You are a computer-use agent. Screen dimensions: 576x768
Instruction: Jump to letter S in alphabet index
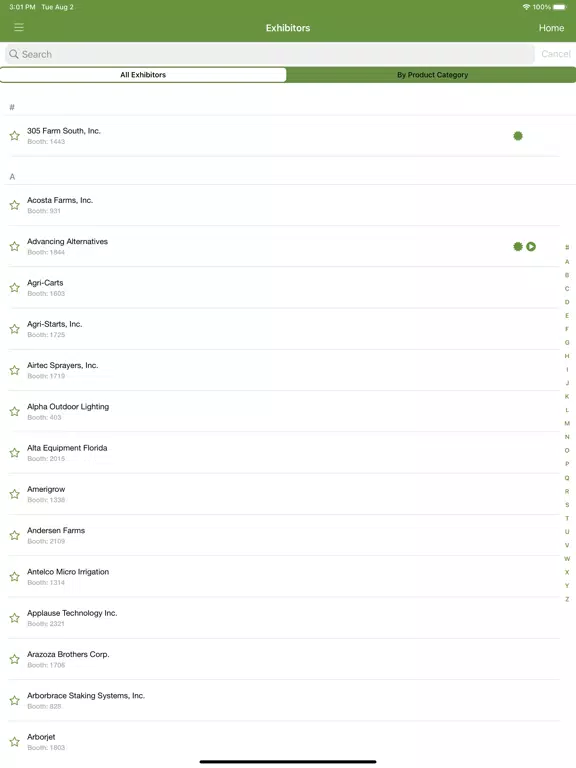point(567,504)
